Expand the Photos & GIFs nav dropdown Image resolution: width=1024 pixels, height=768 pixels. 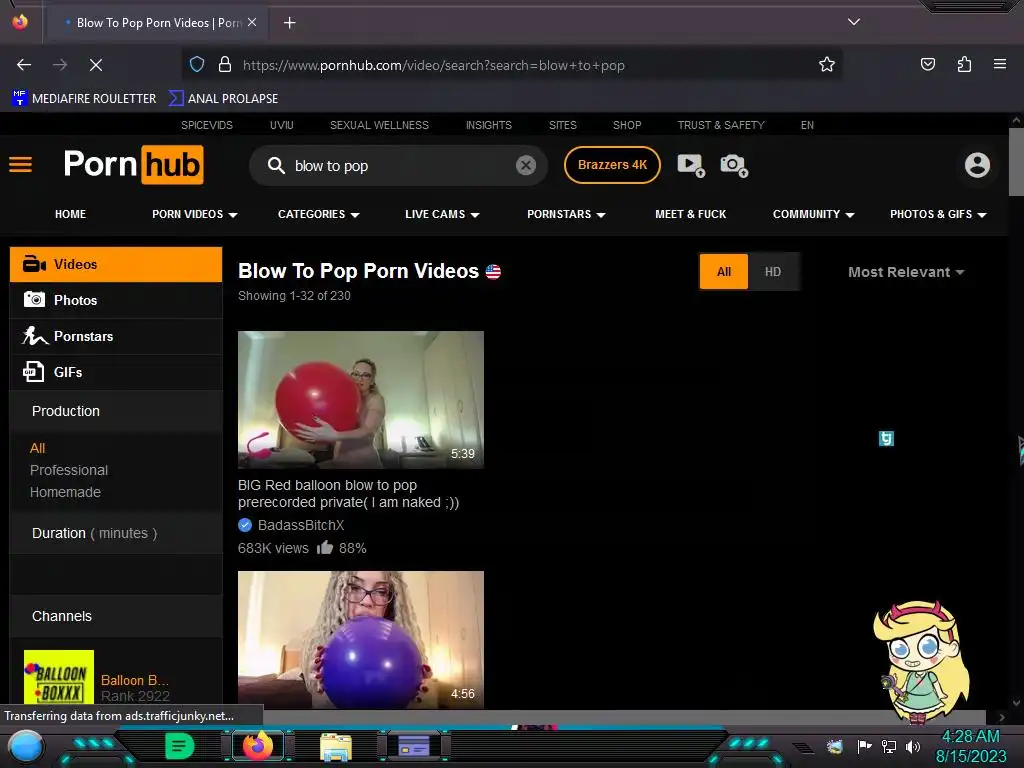pos(938,214)
